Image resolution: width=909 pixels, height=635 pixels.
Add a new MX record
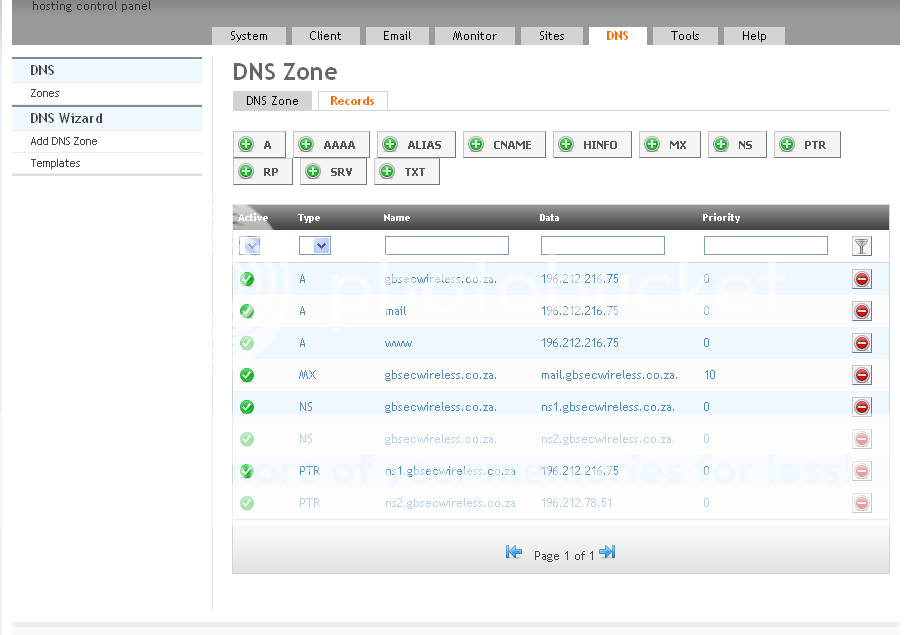click(x=669, y=144)
